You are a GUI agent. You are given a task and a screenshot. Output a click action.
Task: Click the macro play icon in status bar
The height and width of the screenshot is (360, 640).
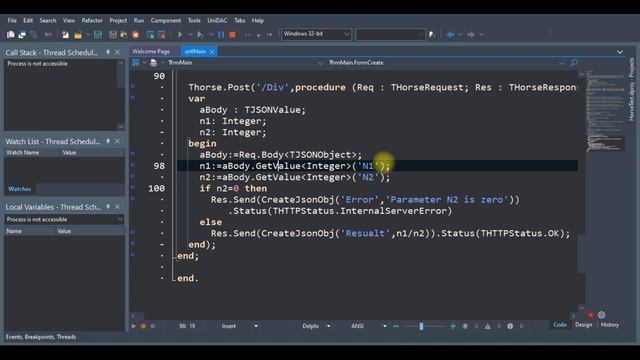click(133, 326)
